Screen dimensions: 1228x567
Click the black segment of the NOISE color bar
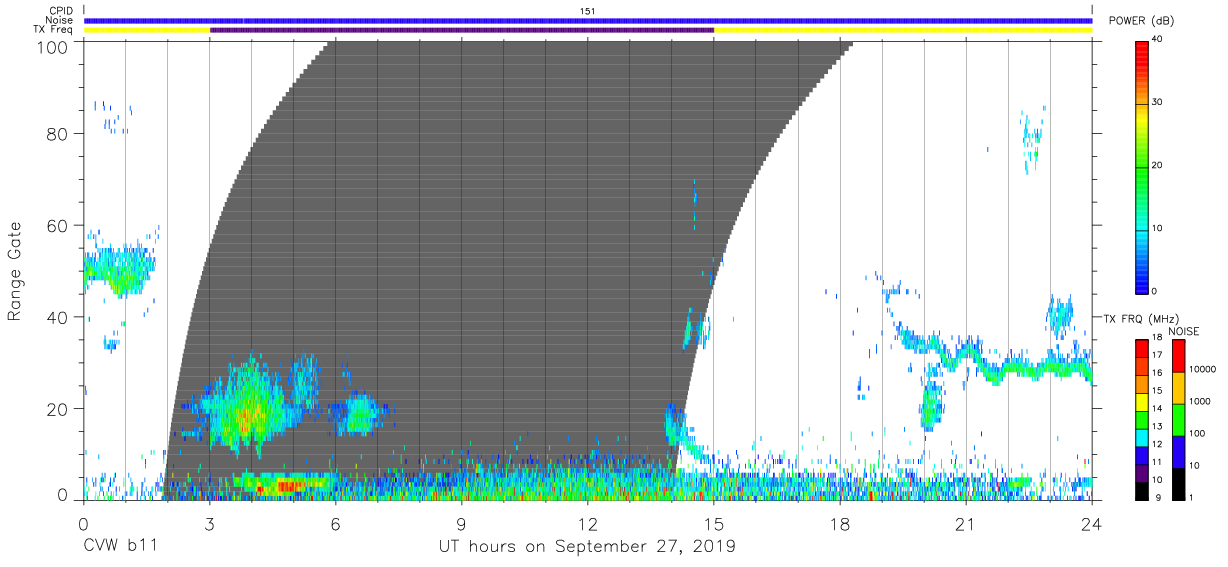[1178, 483]
